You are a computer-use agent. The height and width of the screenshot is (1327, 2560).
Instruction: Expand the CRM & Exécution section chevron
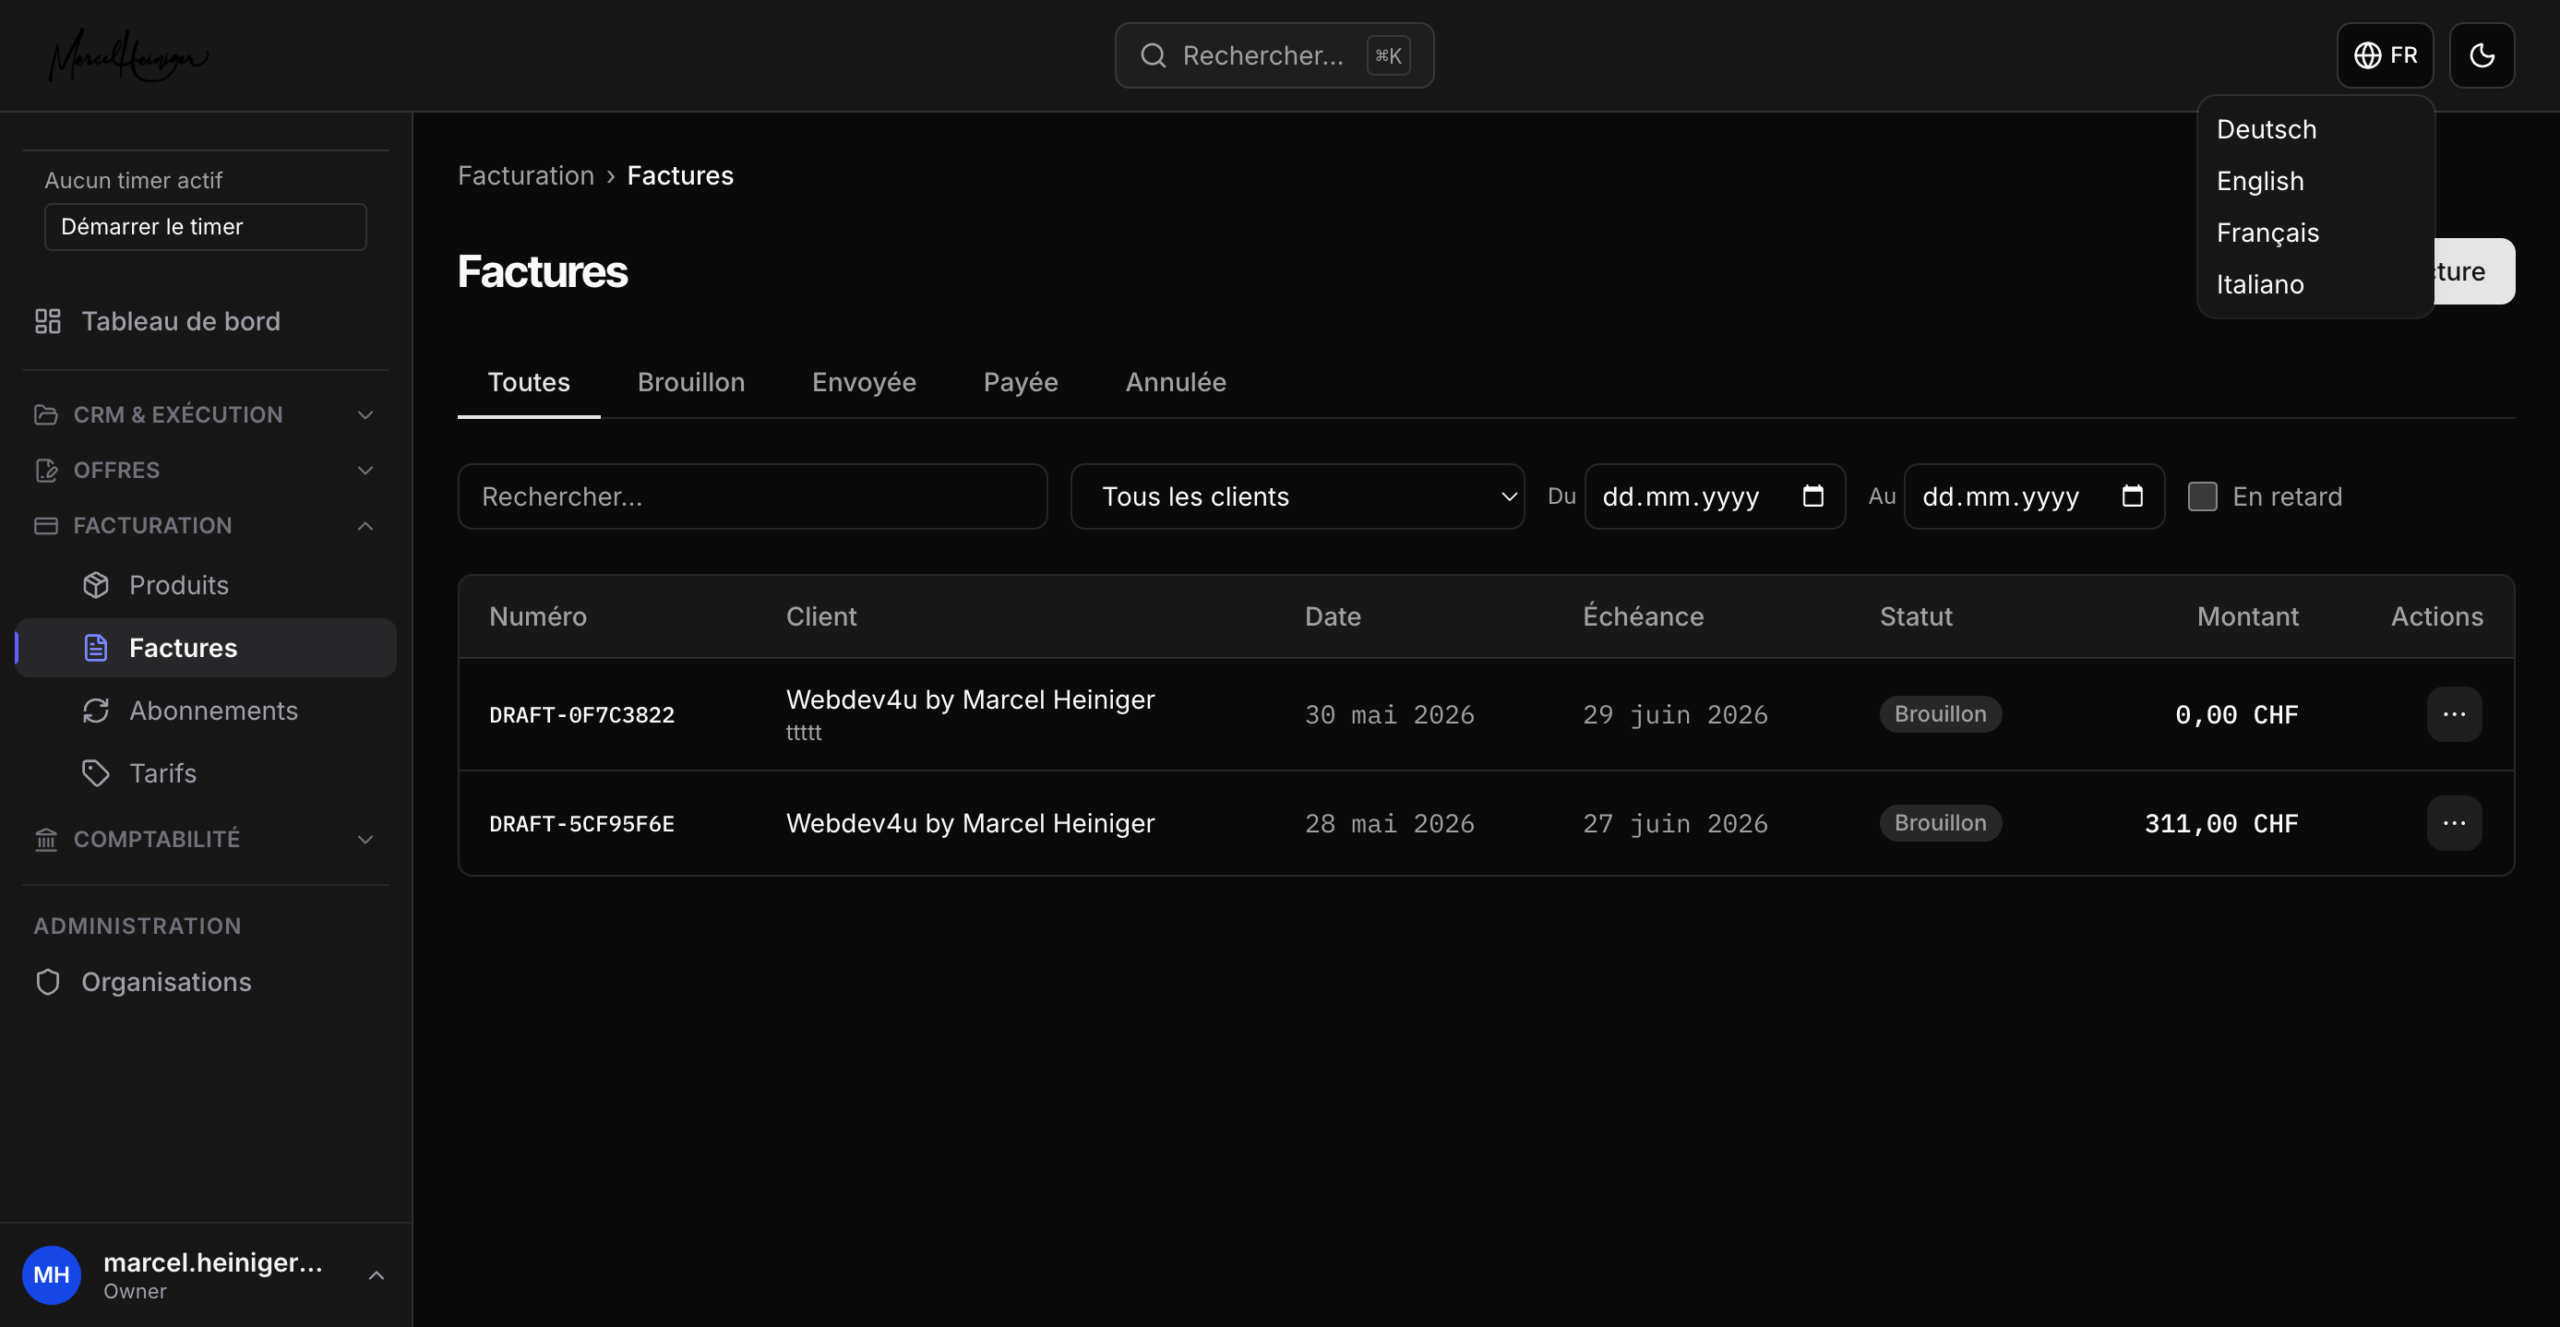click(x=366, y=414)
